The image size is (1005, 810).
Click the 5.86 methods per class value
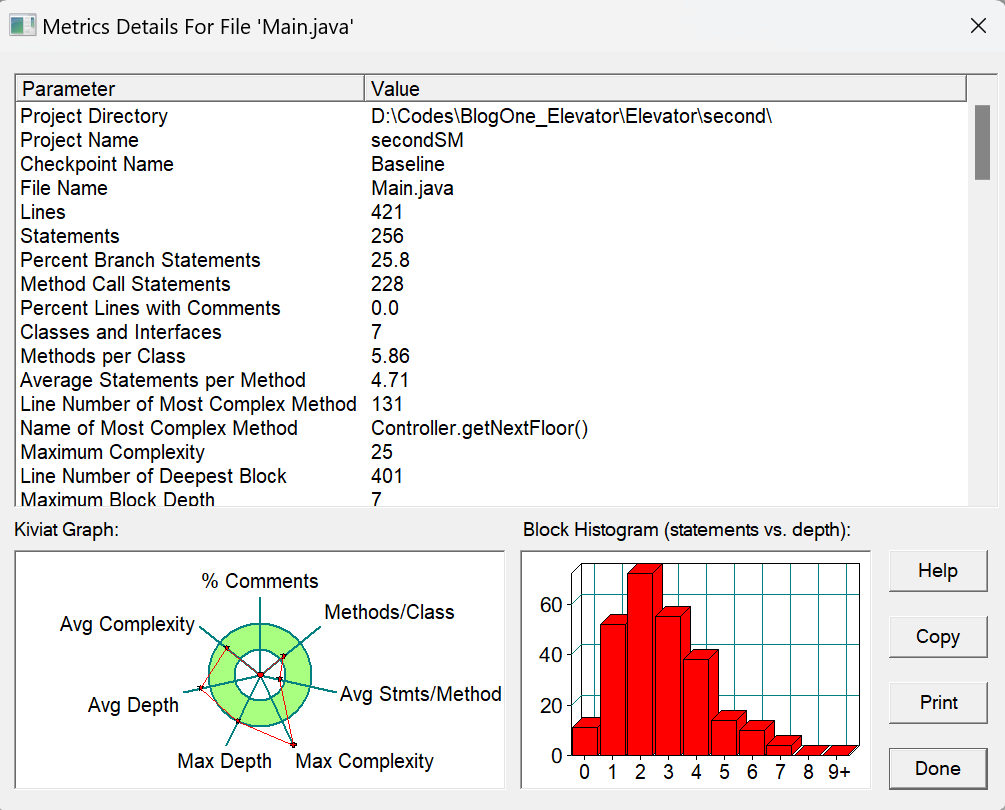click(x=390, y=356)
